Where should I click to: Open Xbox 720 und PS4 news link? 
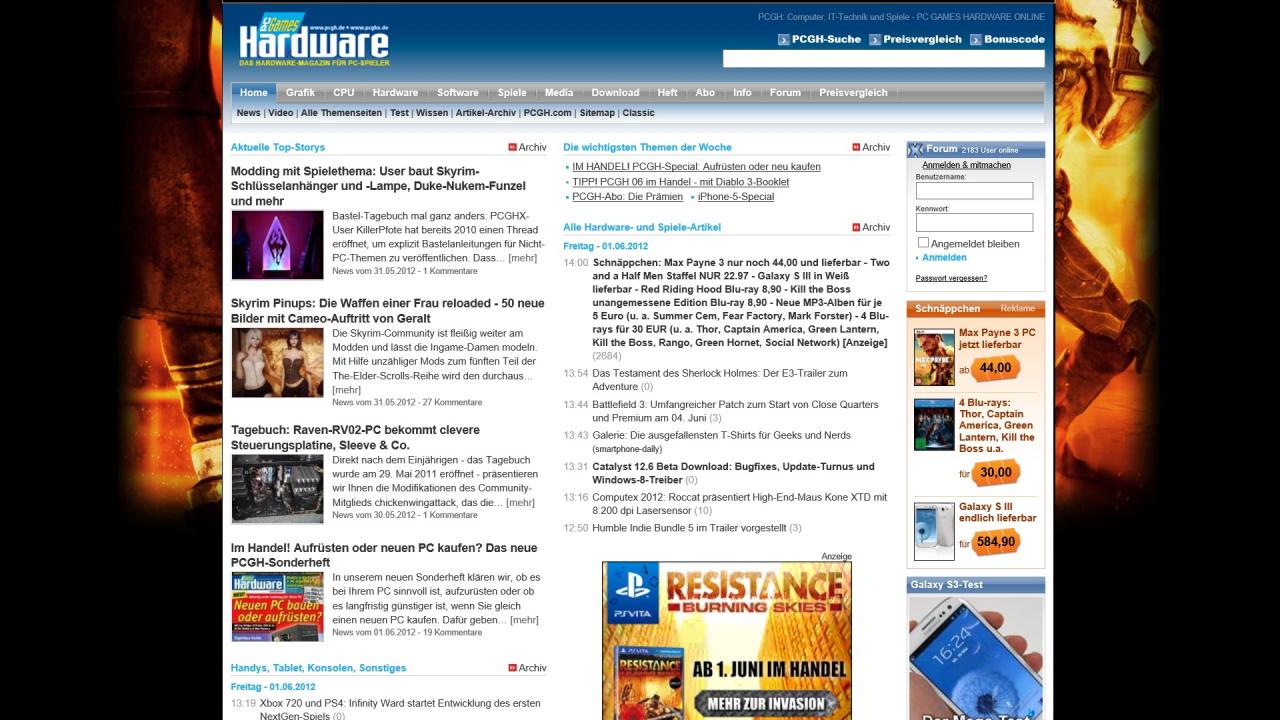click(400, 709)
